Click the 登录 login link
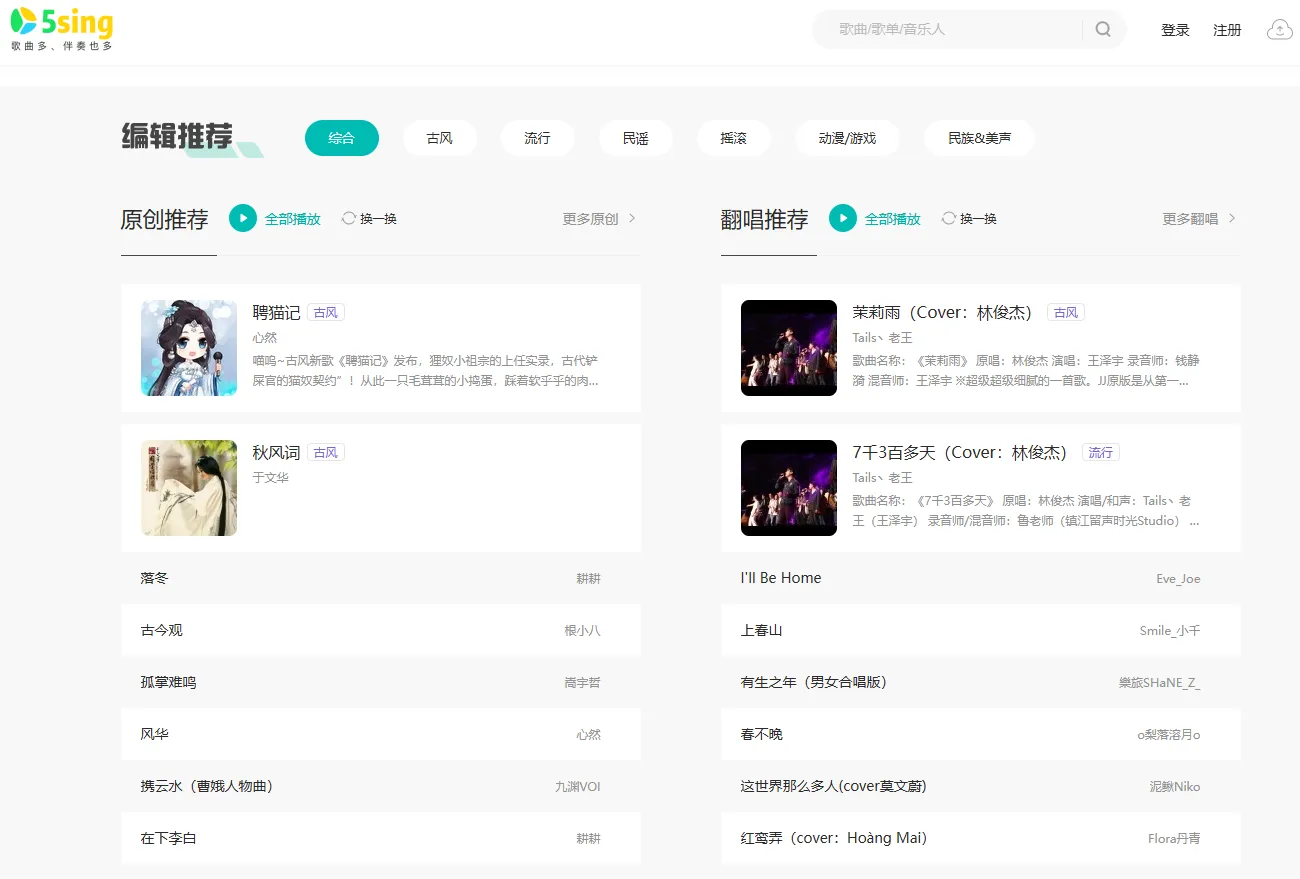 (x=1175, y=30)
